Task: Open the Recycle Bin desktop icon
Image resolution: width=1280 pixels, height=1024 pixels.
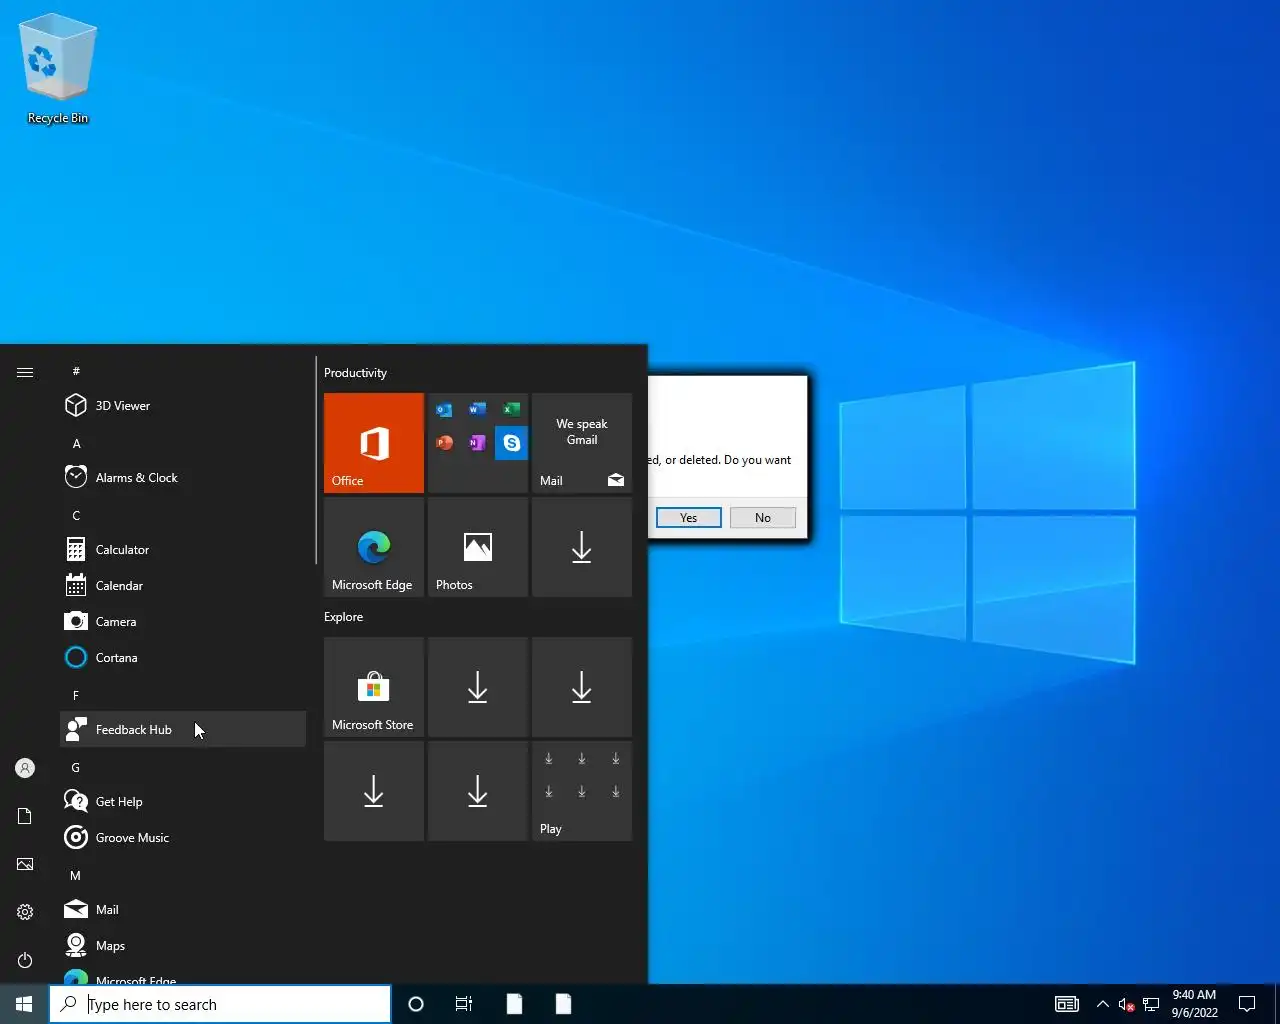Action: pos(58,70)
